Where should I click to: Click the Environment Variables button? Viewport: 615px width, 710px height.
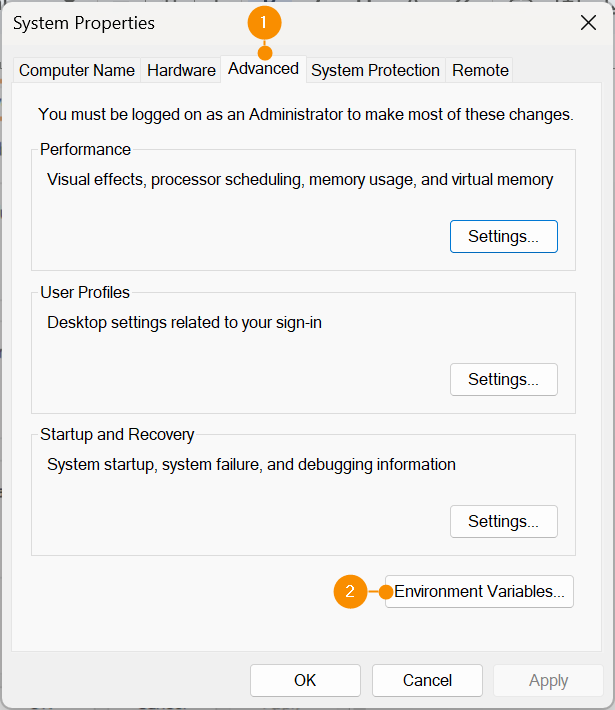[479, 592]
